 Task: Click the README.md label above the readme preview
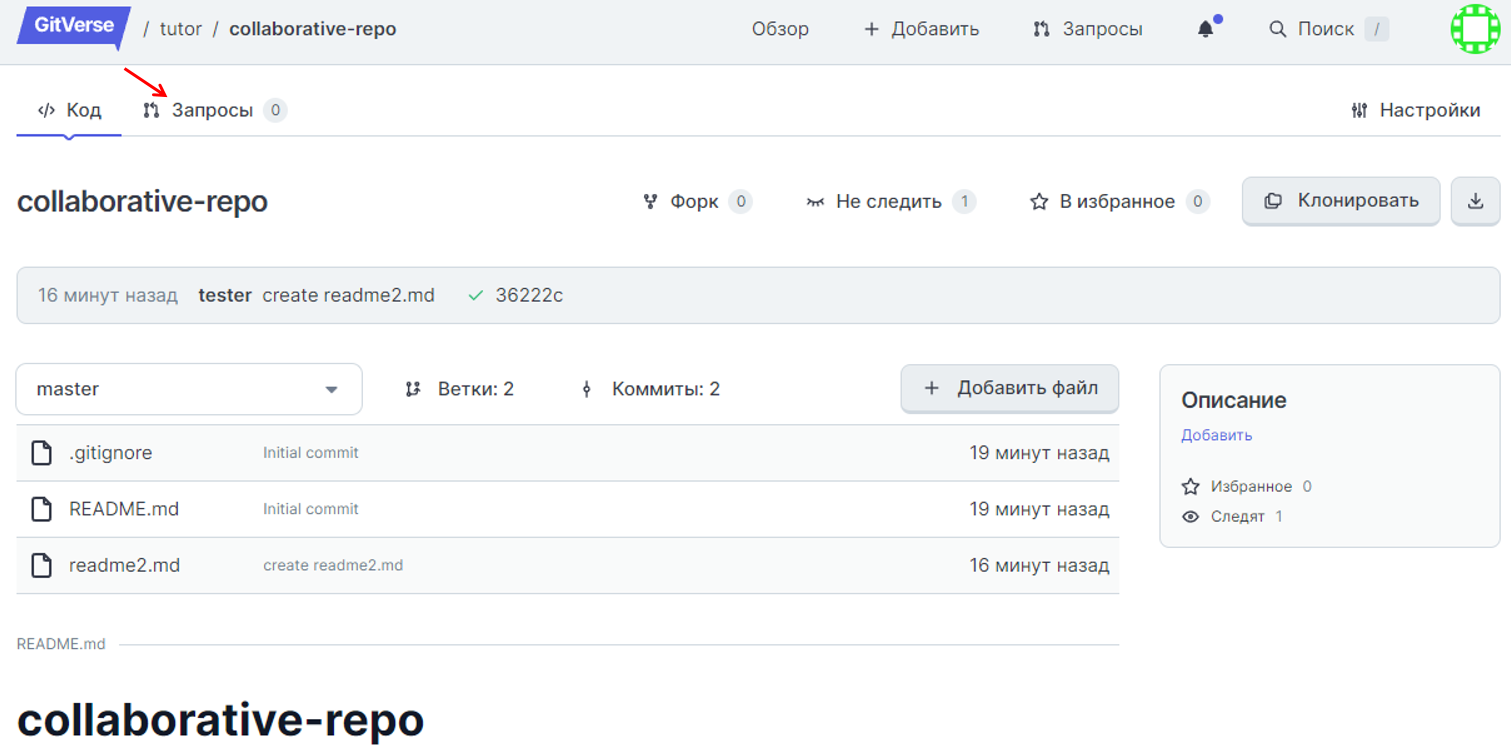click(61, 644)
